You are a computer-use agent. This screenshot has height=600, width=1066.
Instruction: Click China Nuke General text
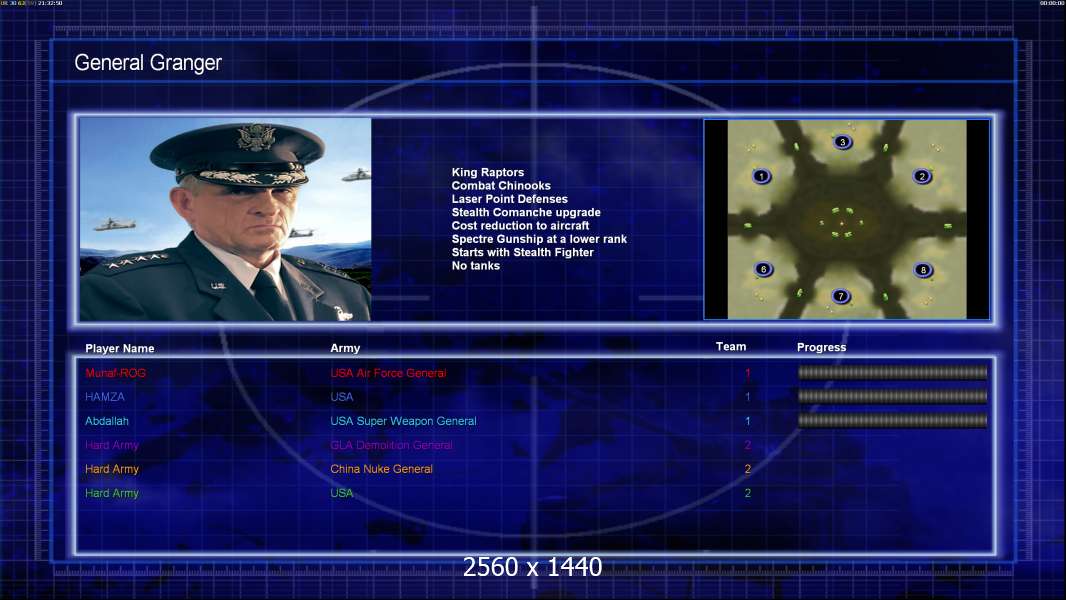[381, 469]
